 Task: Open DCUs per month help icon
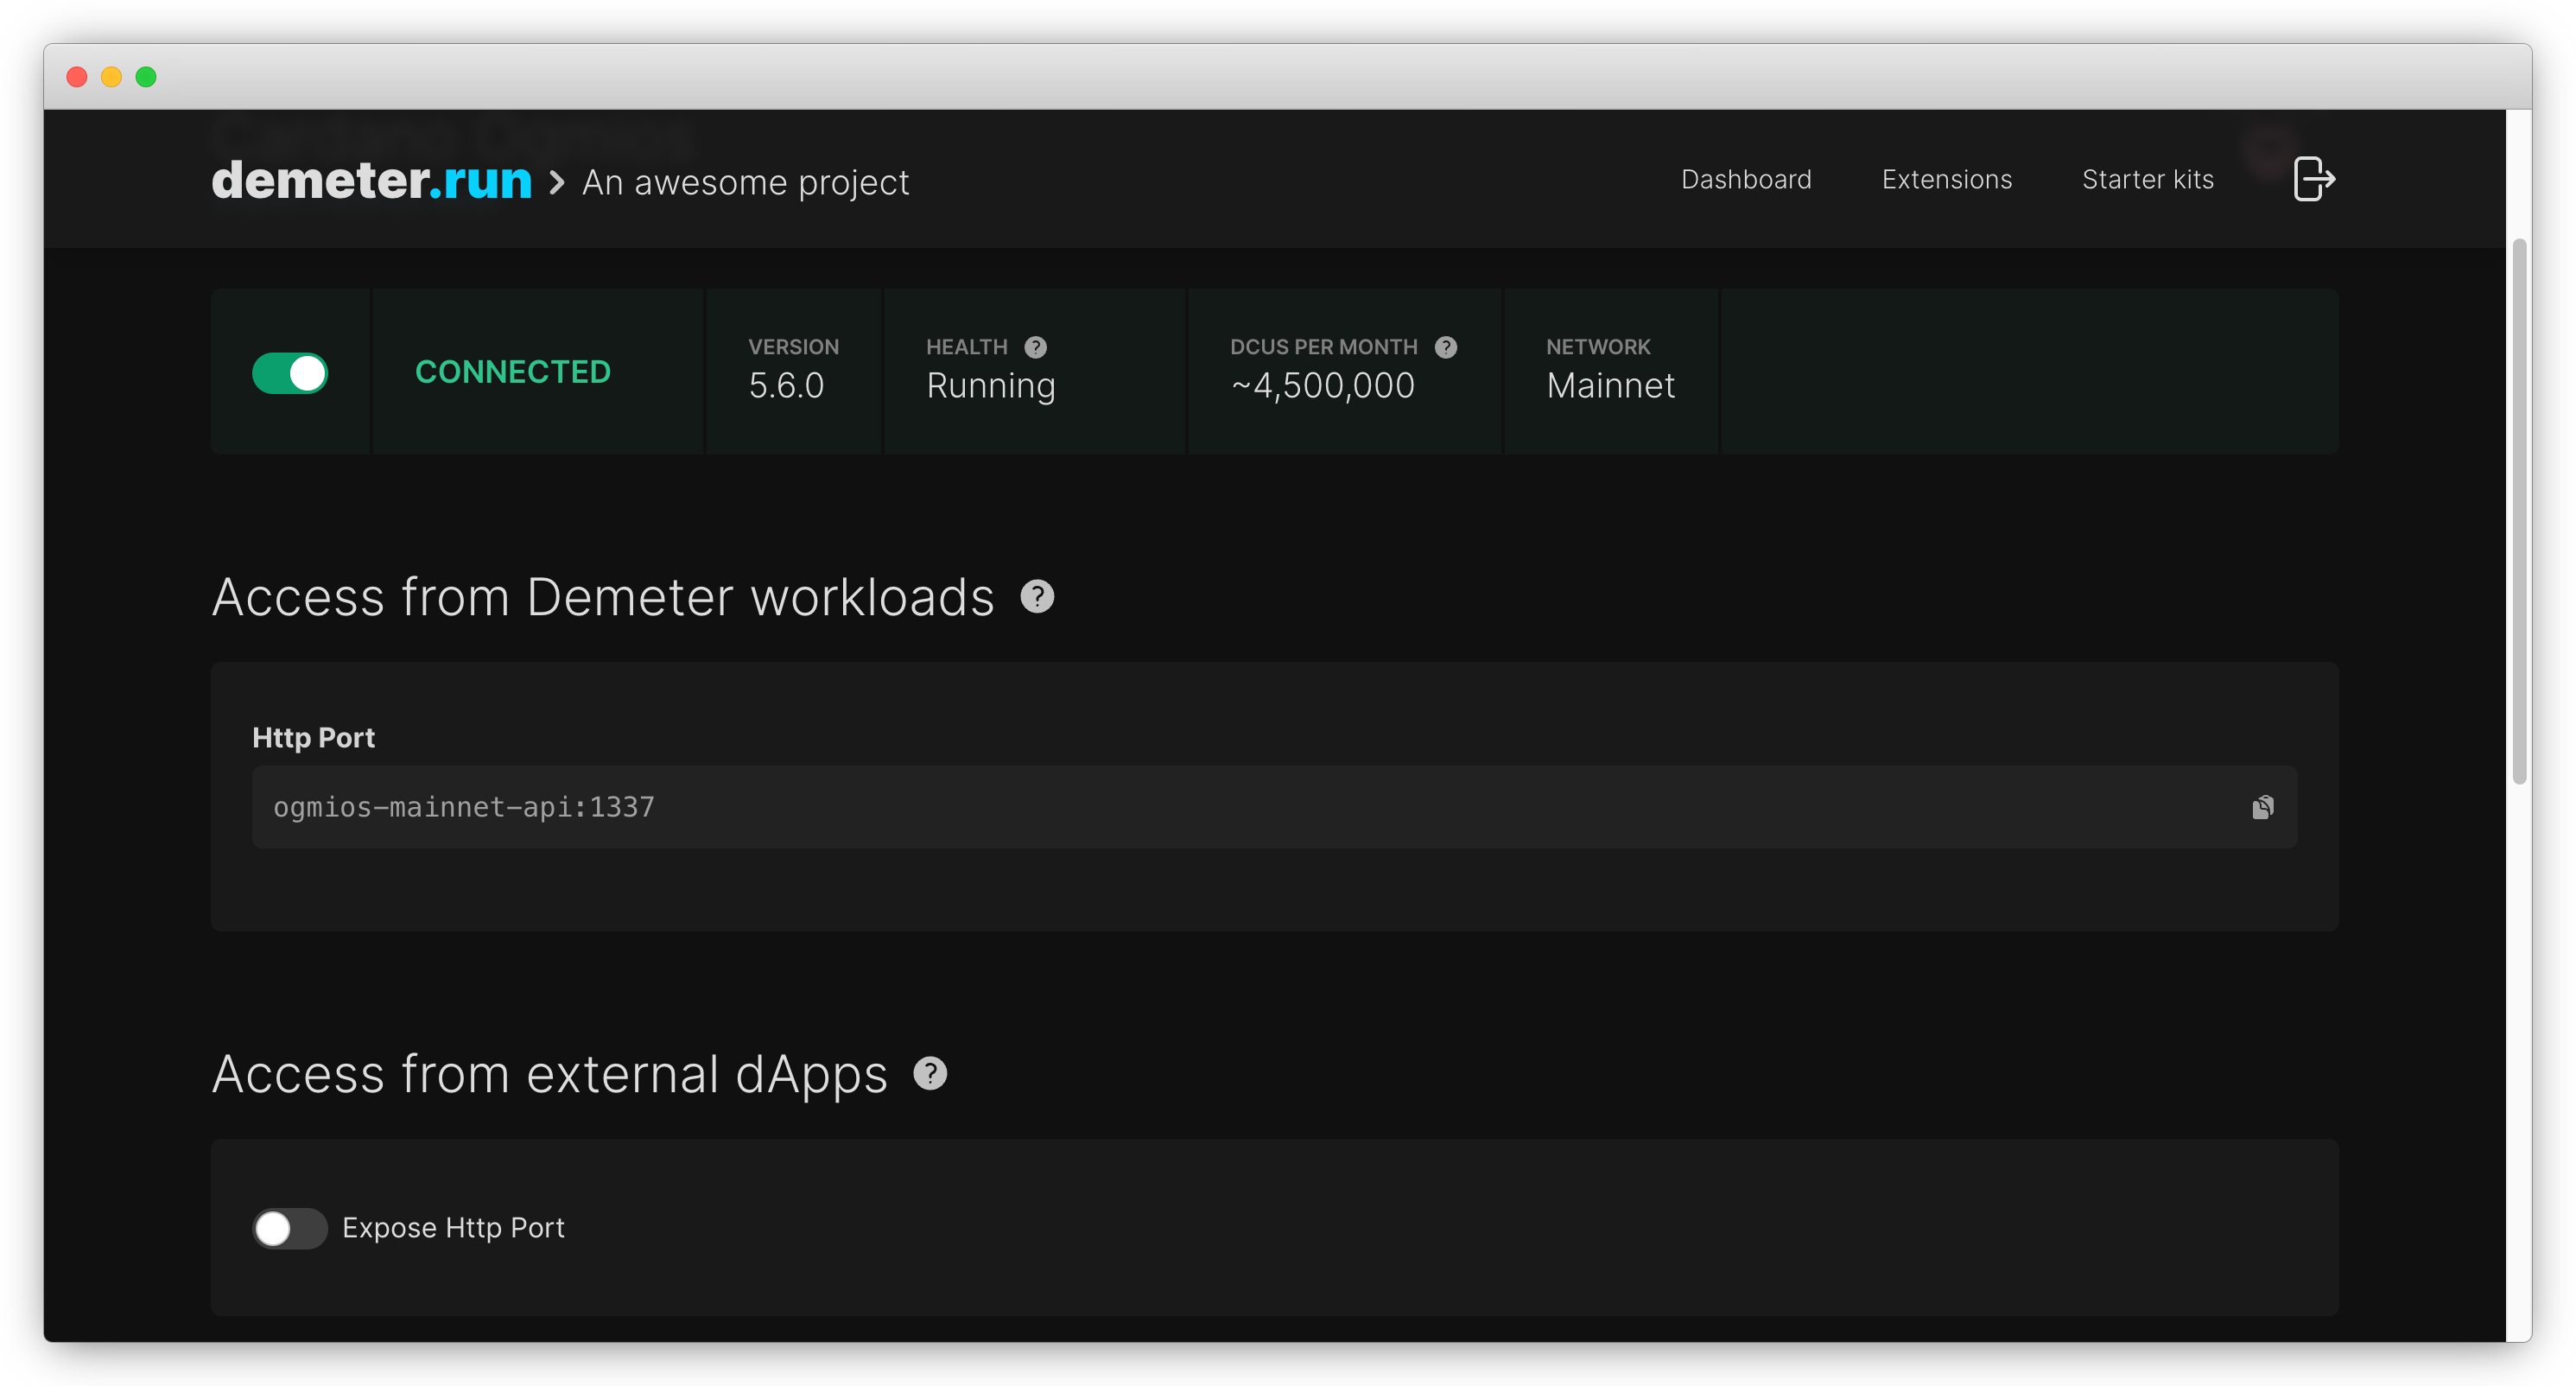pos(1446,347)
